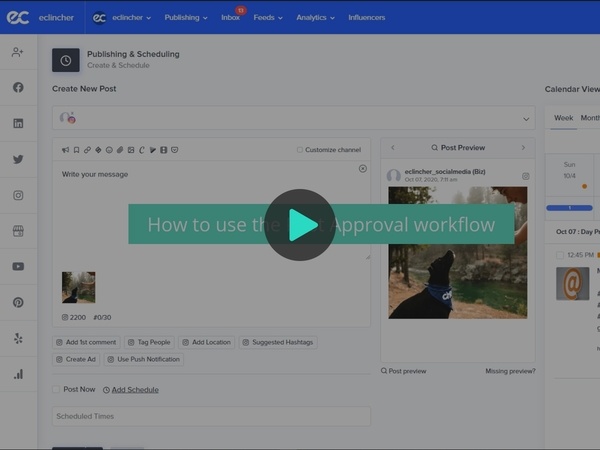Open the add user sidebar icon

pos(18,52)
